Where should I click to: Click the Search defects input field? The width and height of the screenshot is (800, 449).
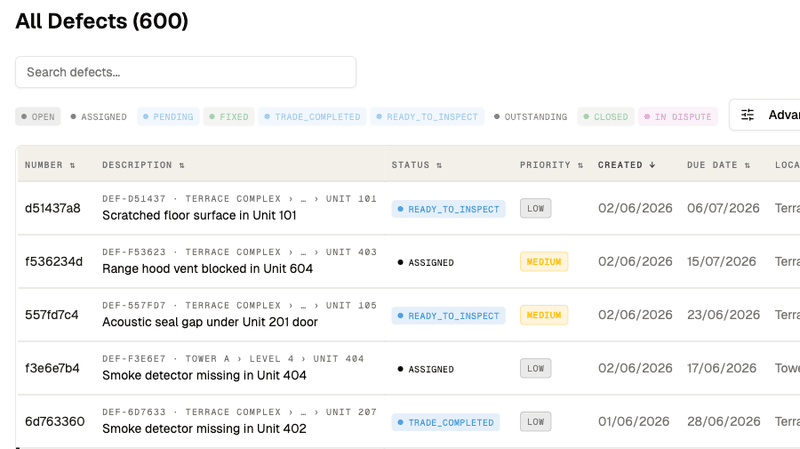186,72
